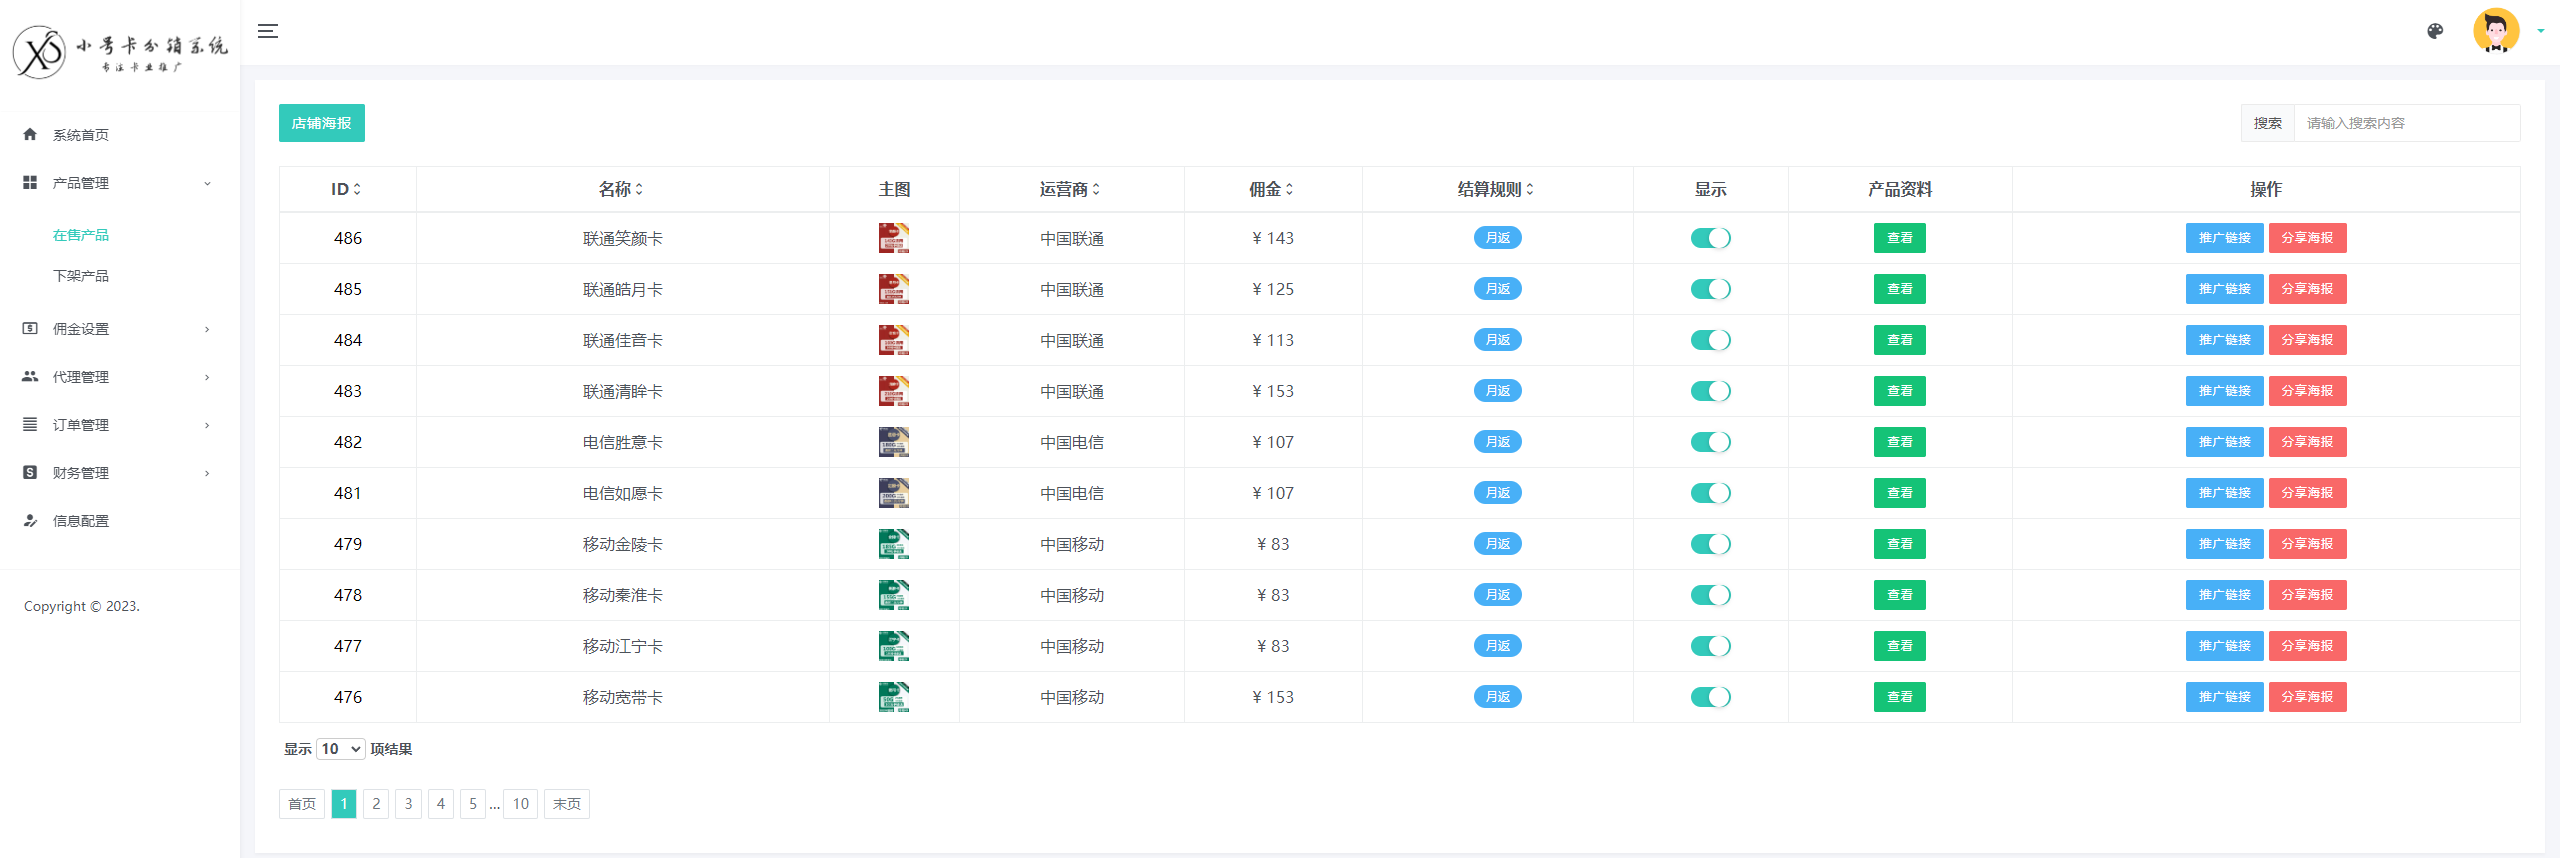2560x858 pixels.
Task: Click the 搜索 label button
Action: coord(2268,123)
